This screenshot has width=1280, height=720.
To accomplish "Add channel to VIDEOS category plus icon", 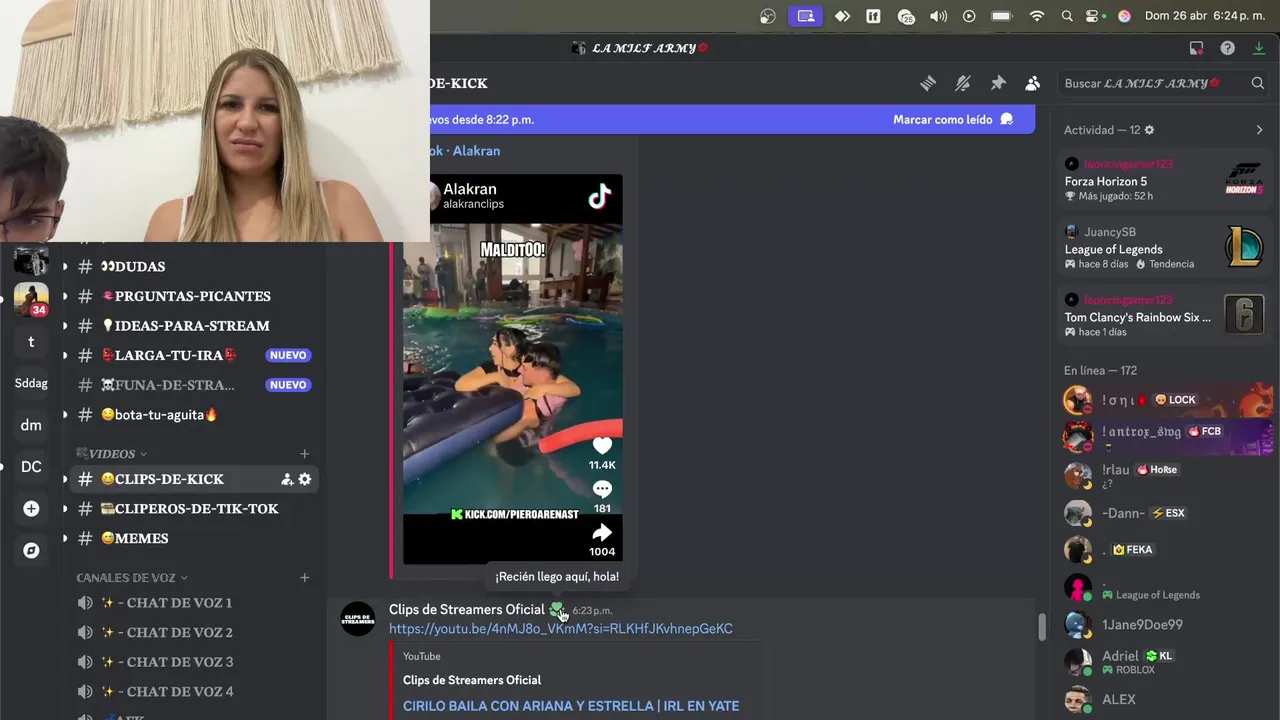I will click(x=305, y=454).
